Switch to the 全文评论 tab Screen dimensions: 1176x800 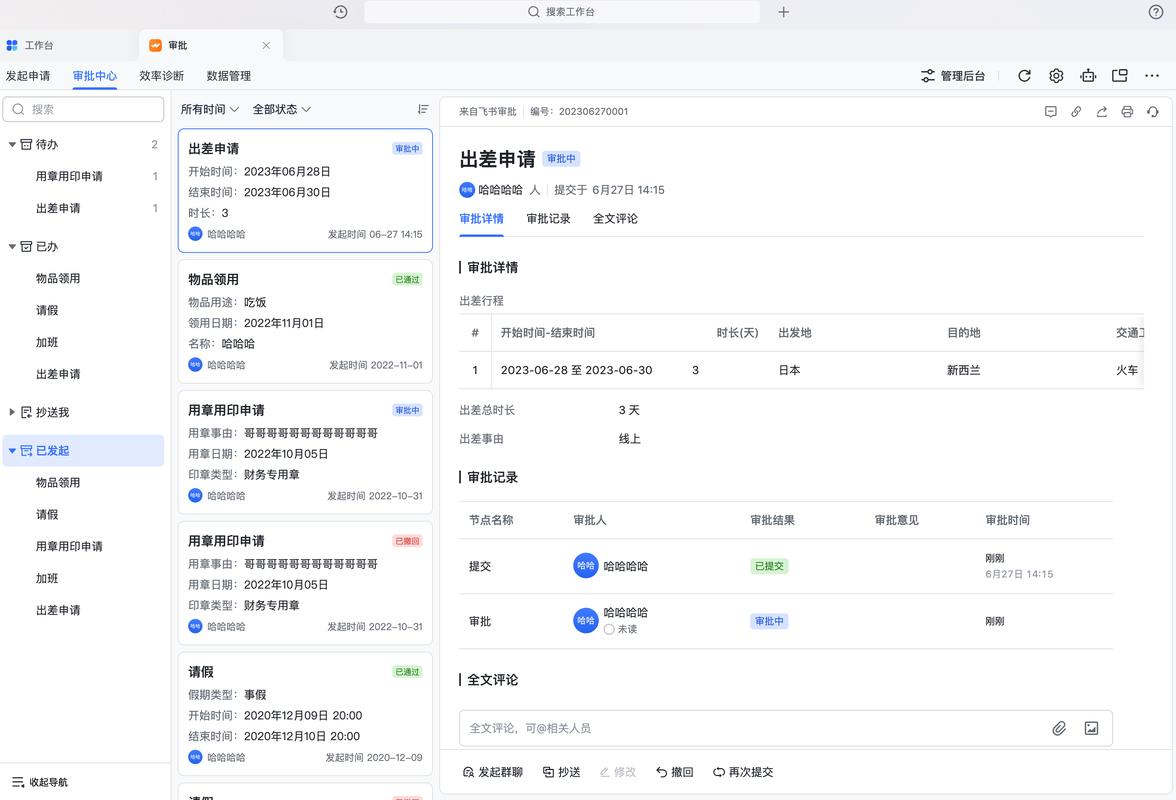coord(615,219)
